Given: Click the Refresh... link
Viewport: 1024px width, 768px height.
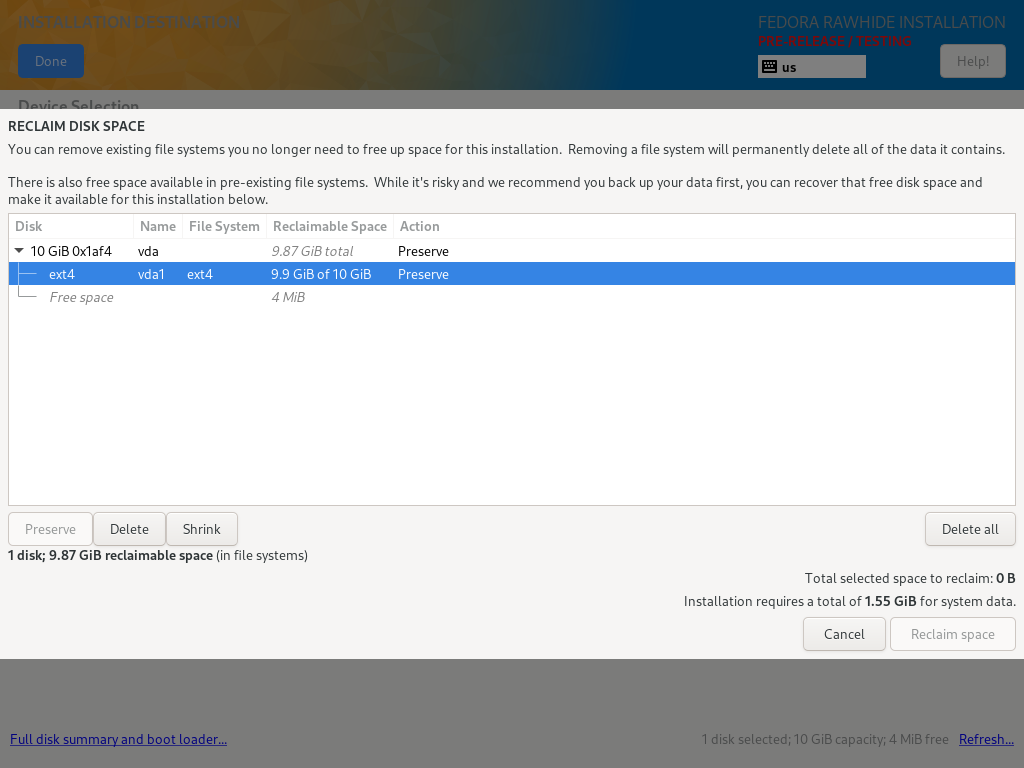Looking at the screenshot, I should tap(986, 739).
